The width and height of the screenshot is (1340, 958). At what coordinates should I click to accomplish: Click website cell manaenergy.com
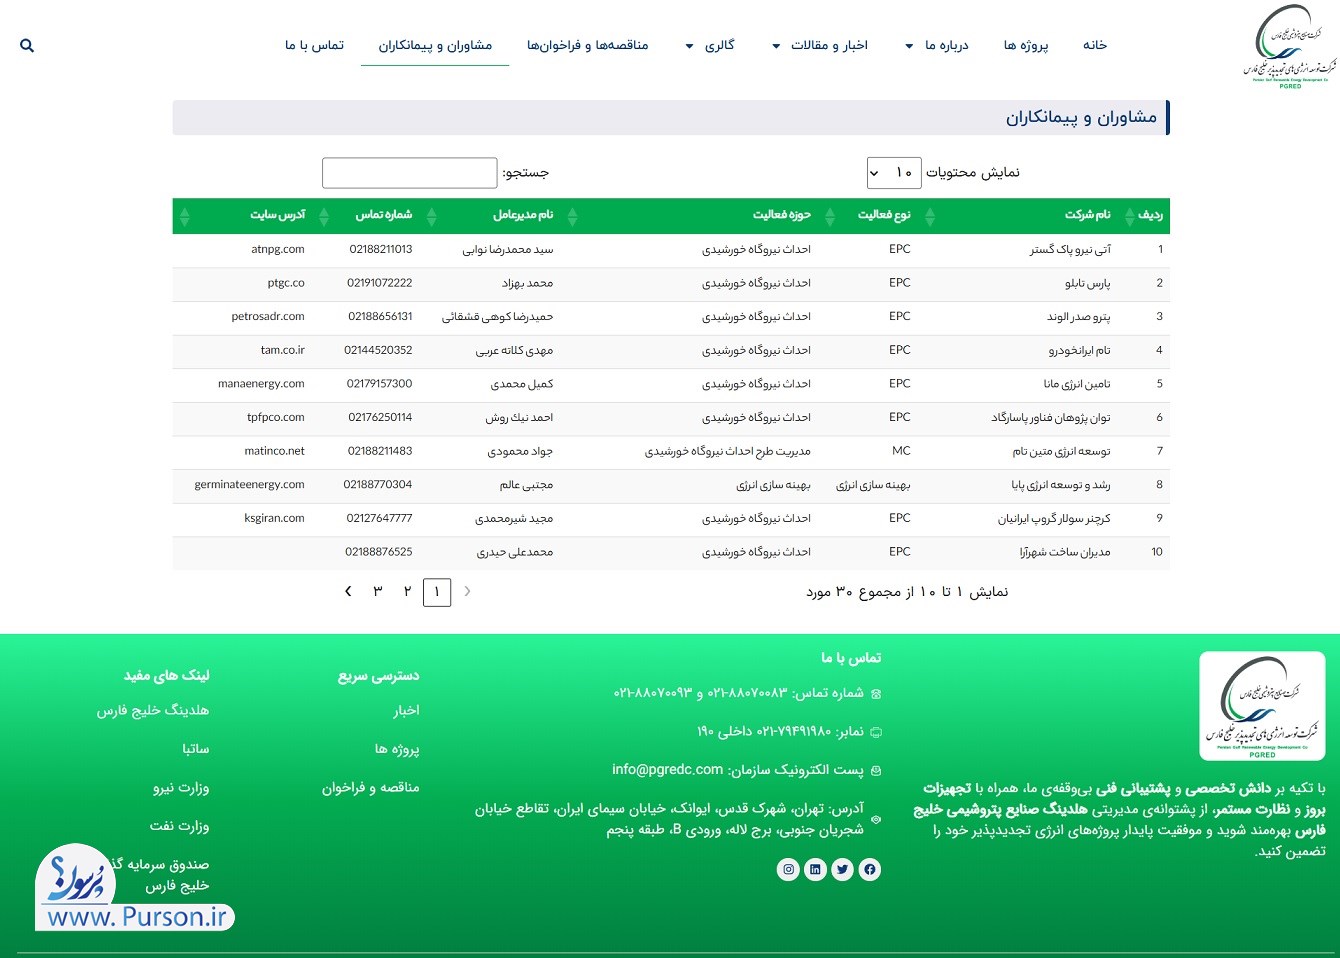(261, 384)
